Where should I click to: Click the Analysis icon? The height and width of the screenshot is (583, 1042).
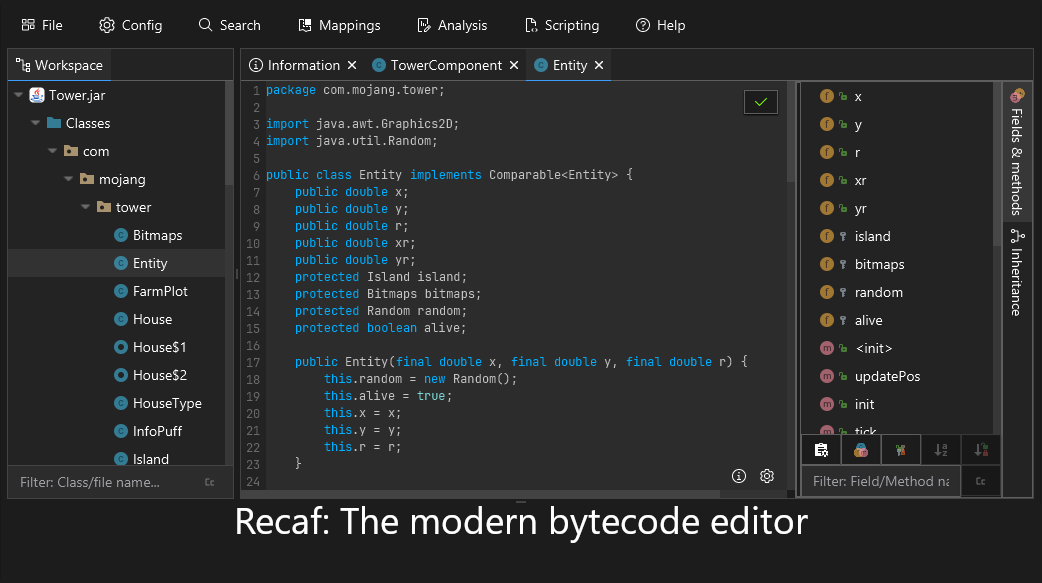(424, 25)
